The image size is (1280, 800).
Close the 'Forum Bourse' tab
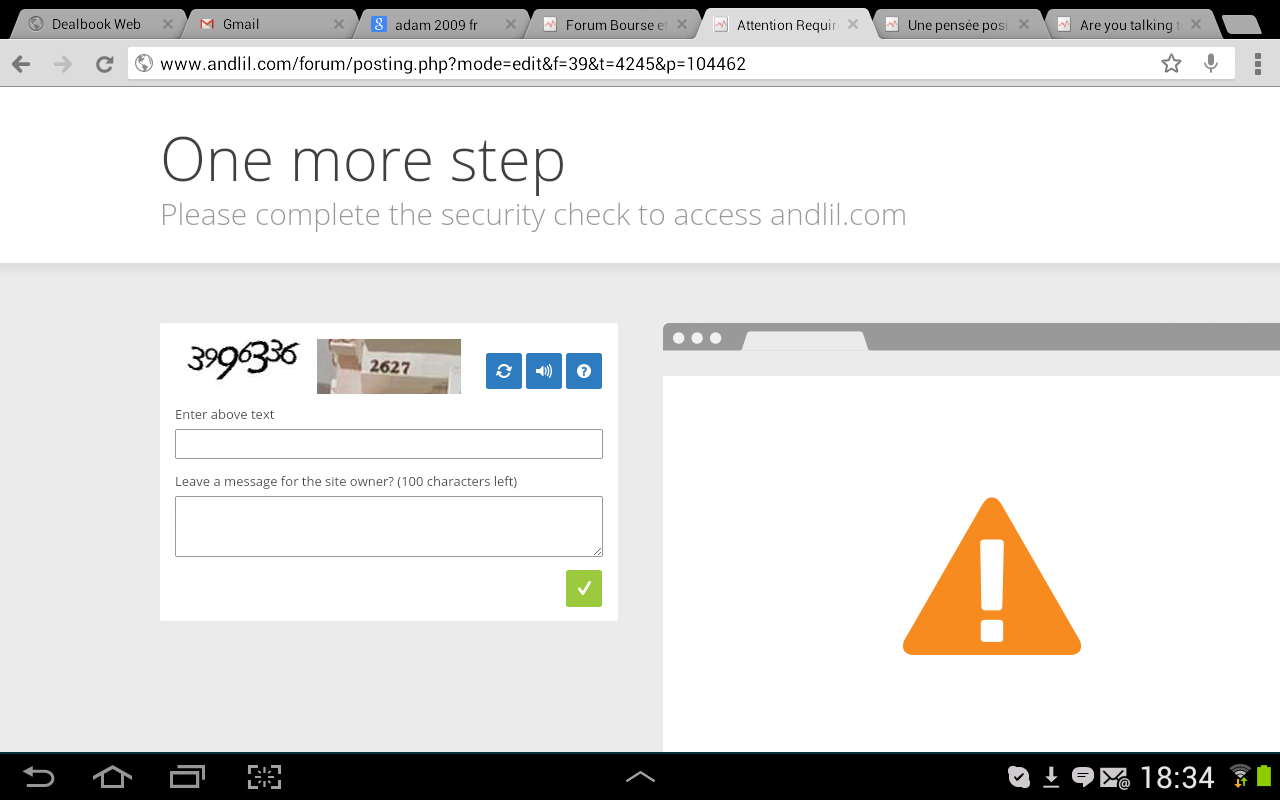point(681,24)
